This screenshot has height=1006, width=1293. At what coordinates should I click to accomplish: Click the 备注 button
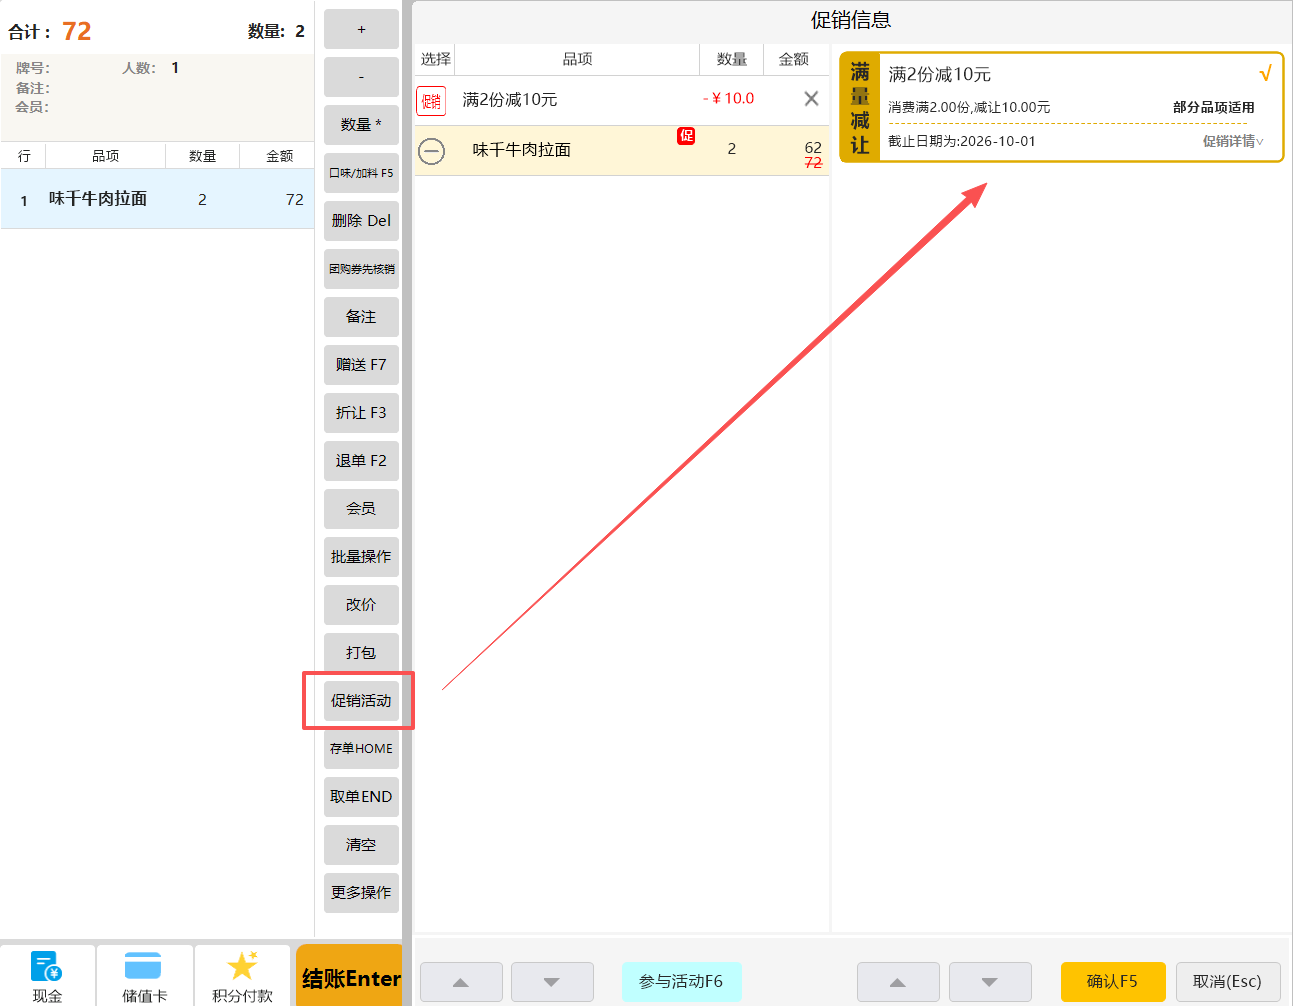[x=361, y=317]
